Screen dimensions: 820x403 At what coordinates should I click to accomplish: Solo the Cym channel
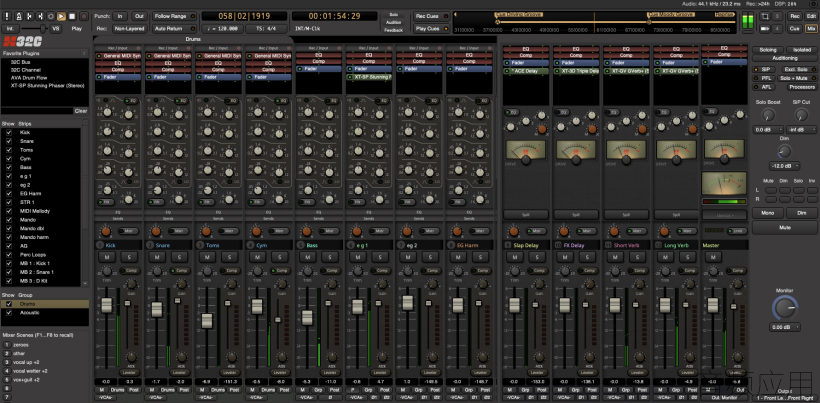279,257
